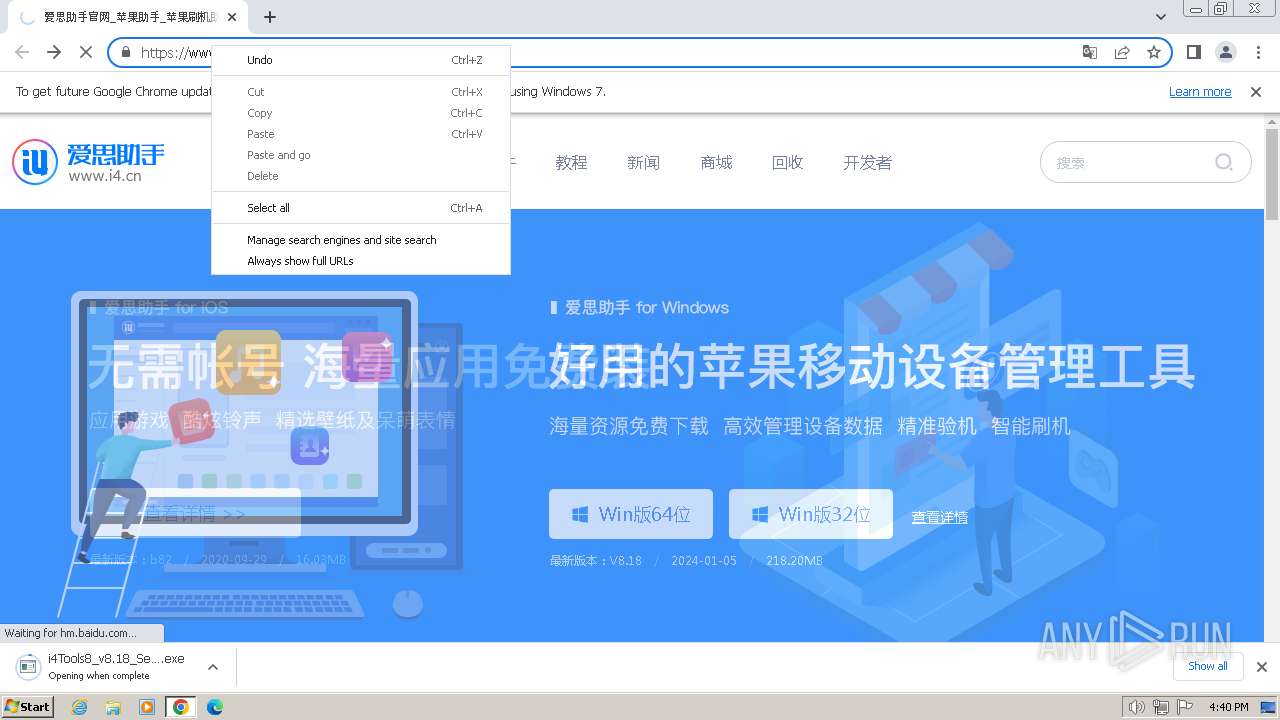Stop page loading with X button

pyautogui.click(x=86, y=52)
